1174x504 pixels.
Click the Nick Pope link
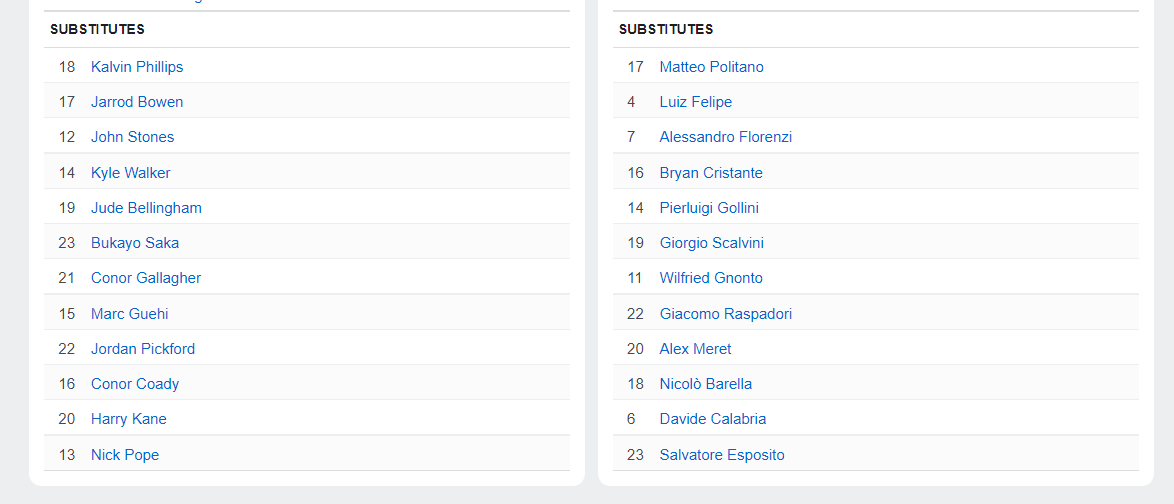pos(125,455)
